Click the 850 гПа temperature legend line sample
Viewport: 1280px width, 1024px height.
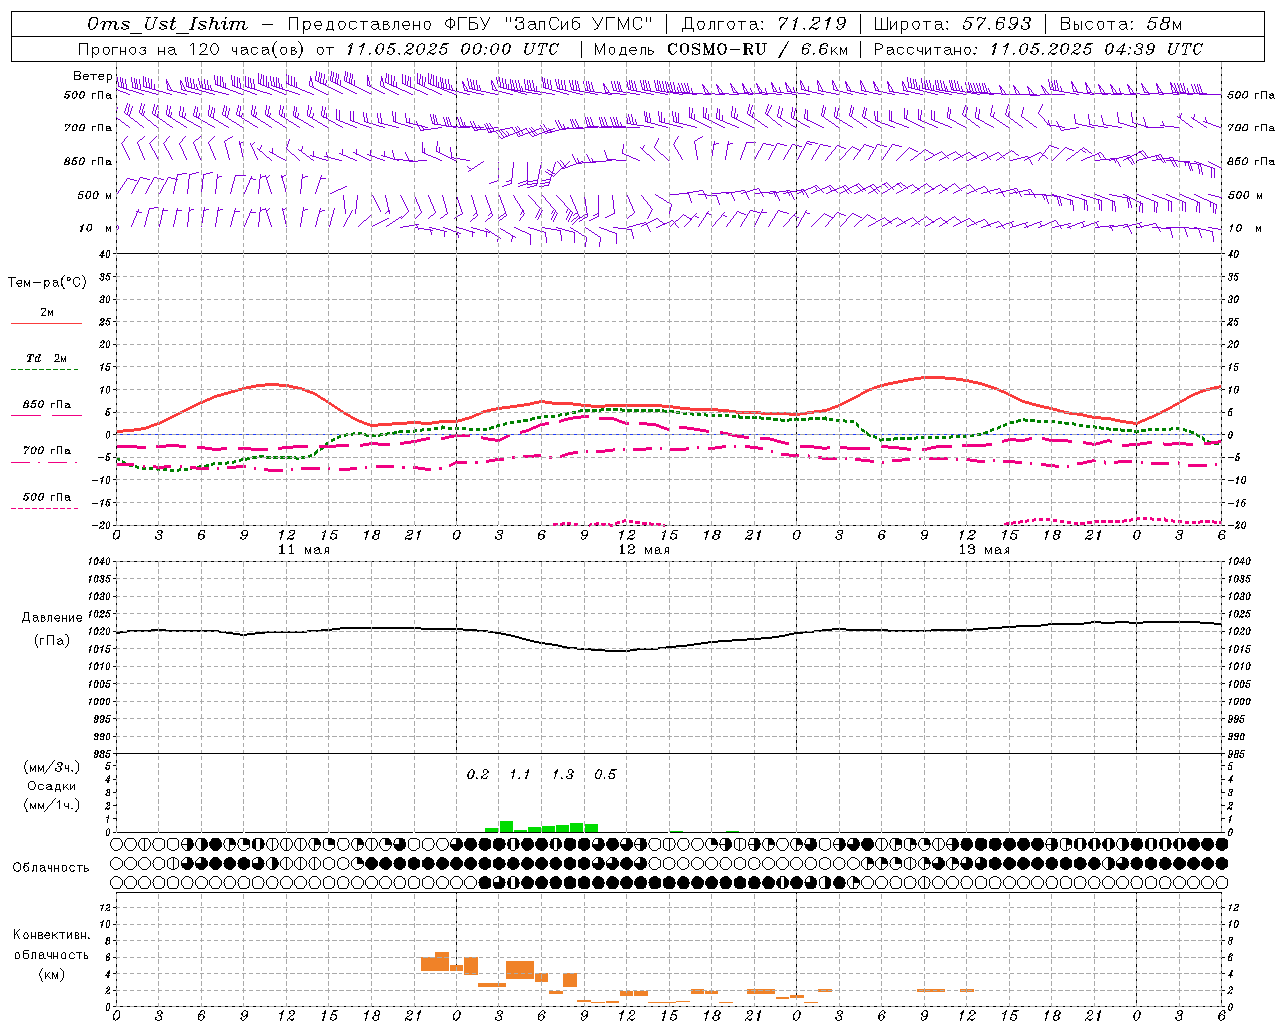click(x=46, y=415)
